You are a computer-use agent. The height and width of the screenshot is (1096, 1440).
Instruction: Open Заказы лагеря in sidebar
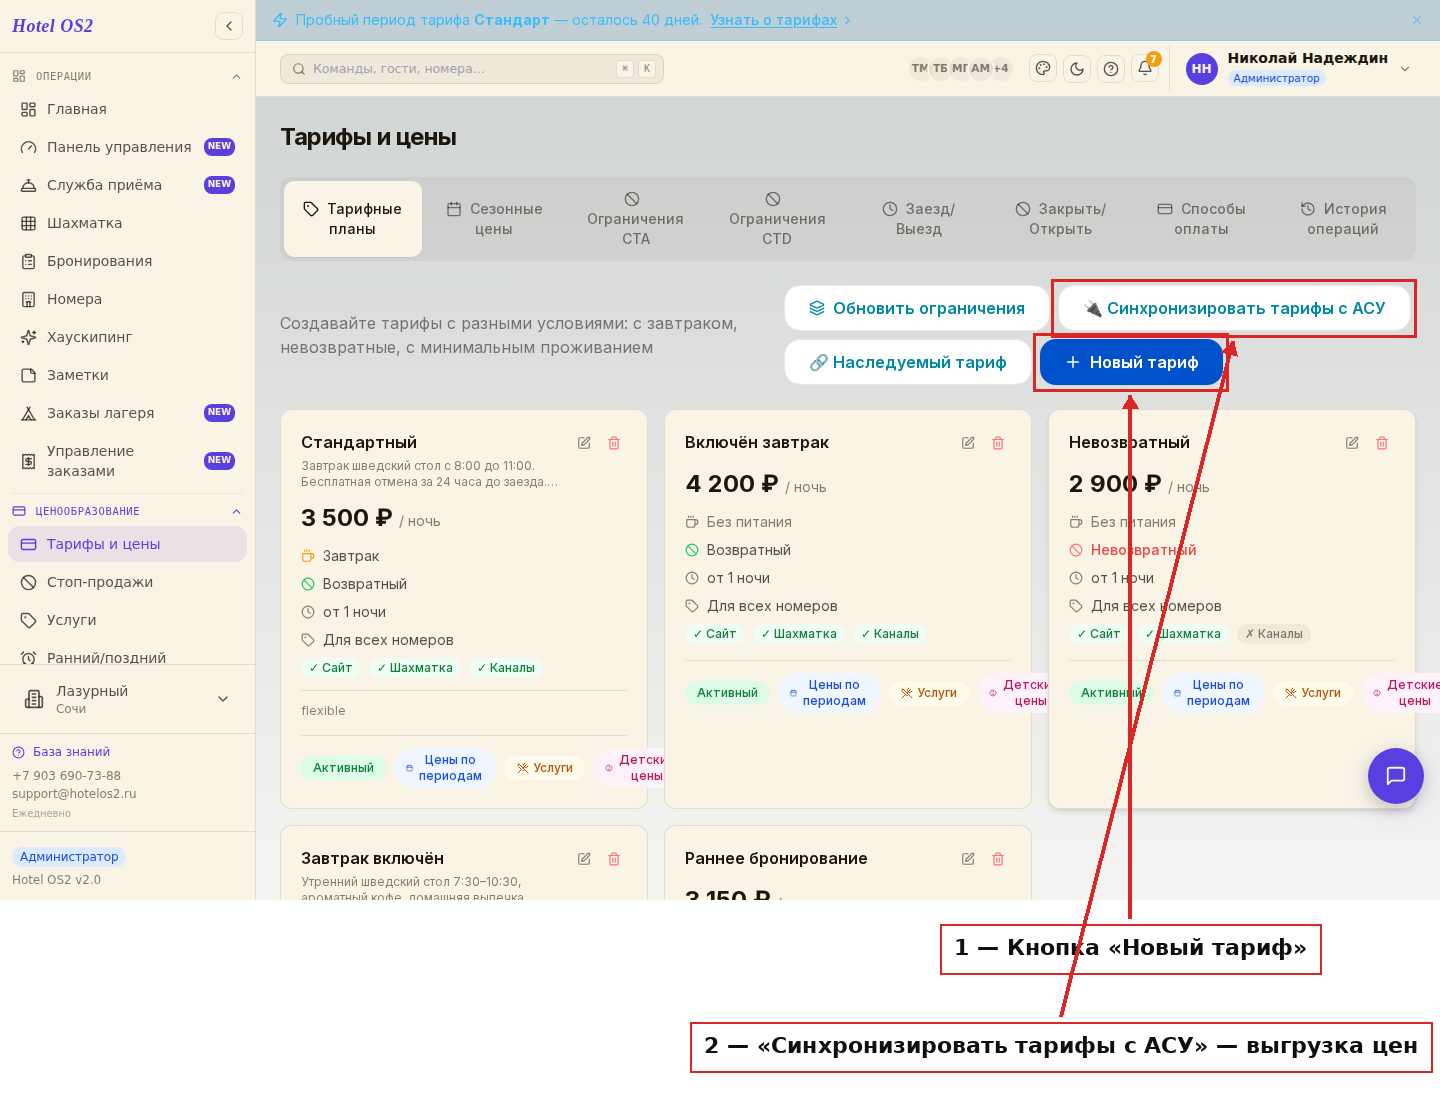127,413
